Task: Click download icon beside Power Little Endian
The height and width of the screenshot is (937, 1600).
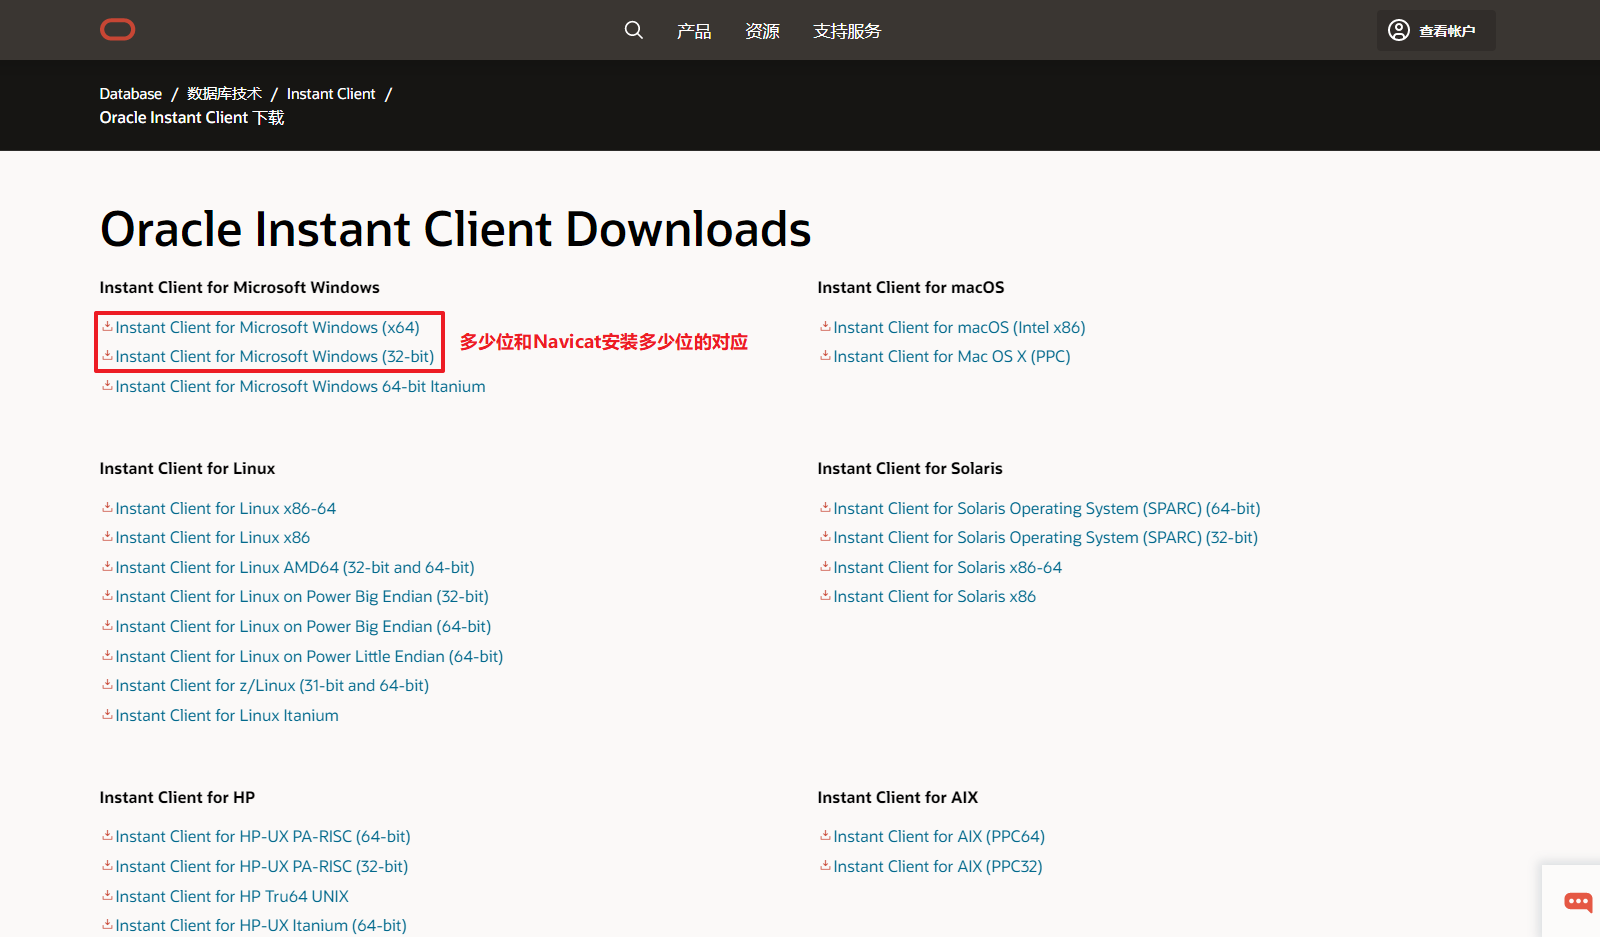Action: pyautogui.click(x=107, y=655)
